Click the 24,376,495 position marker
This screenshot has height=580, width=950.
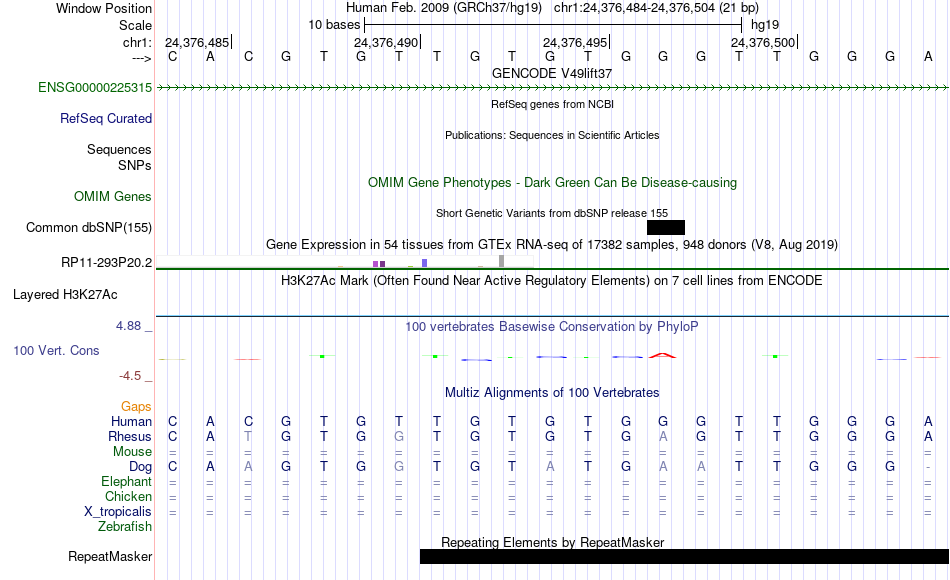576,42
